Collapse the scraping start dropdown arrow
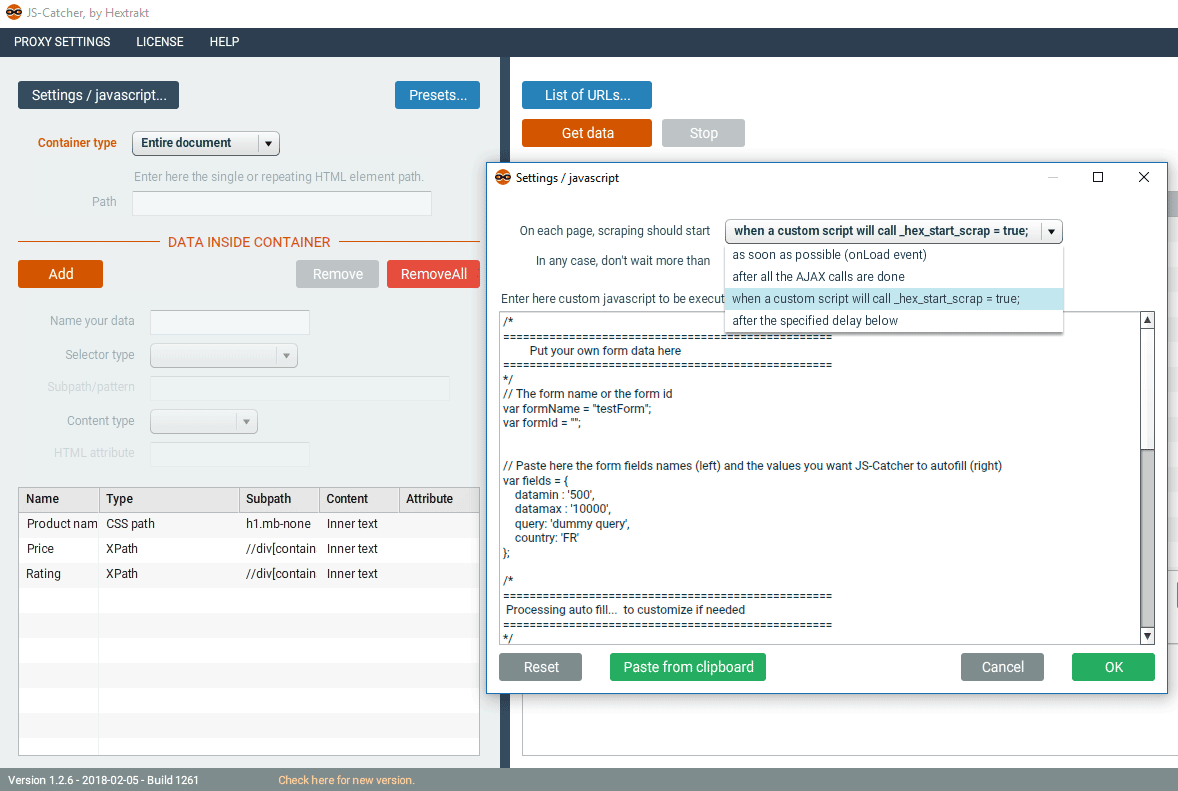The image size is (1178, 791). [x=1051, y=231]
